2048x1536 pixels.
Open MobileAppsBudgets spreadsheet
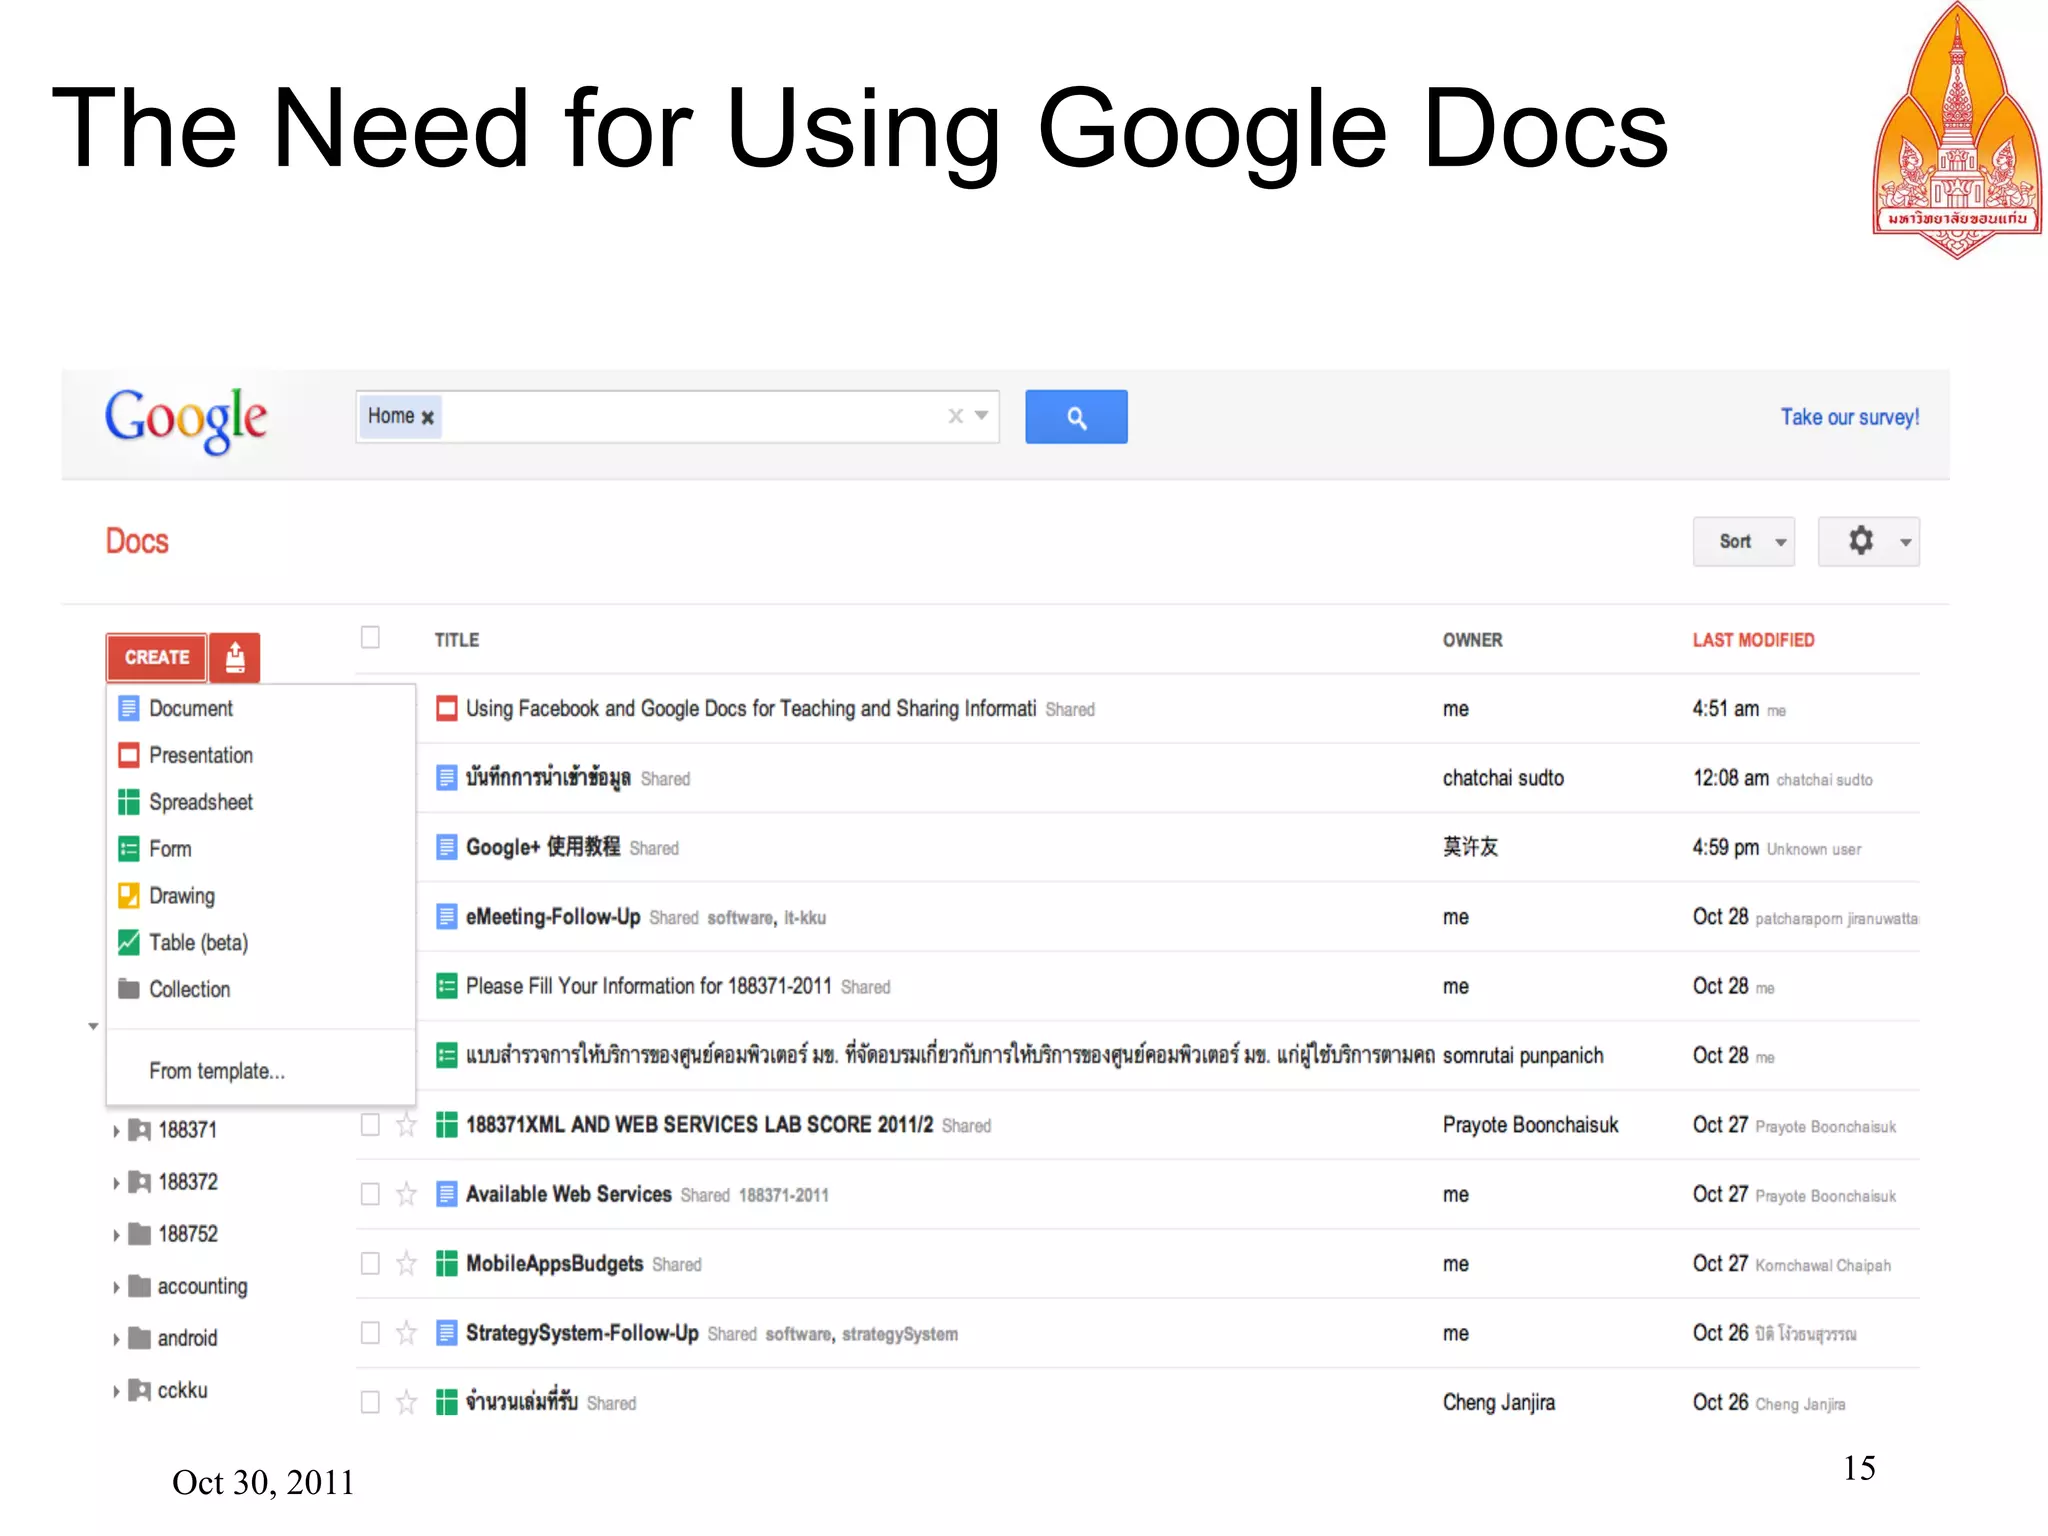[x=554, y=1264]
